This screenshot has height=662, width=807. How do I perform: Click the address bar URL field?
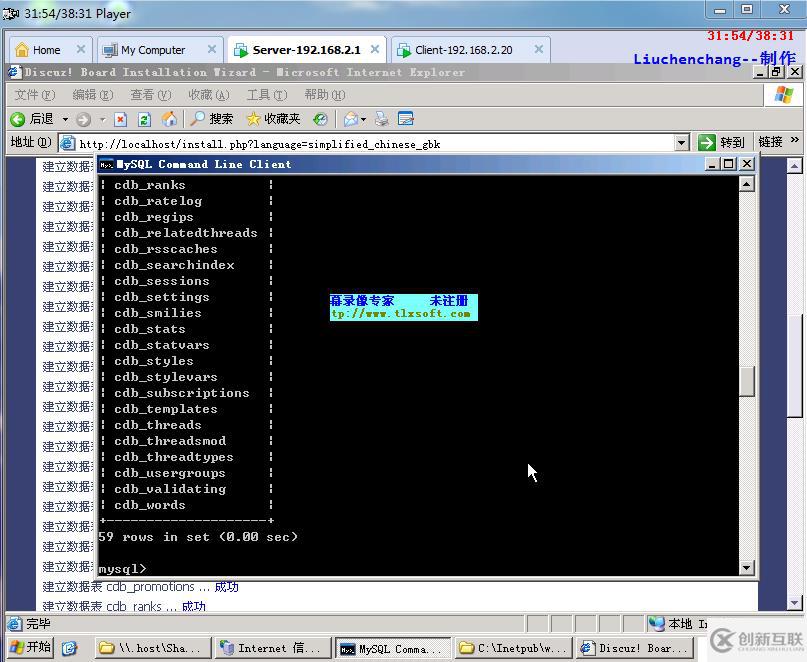tap(376, 144)
